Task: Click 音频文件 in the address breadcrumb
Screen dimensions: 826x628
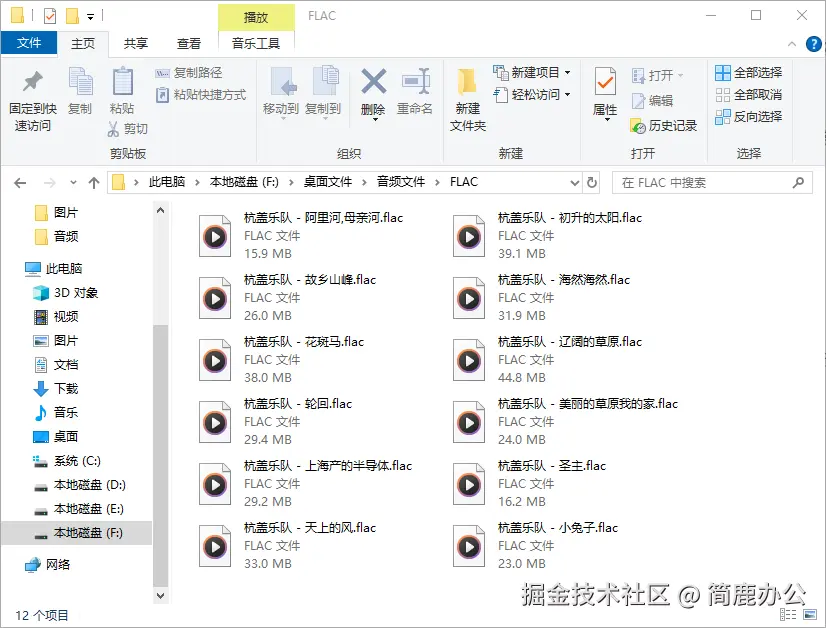Action: 401,182
